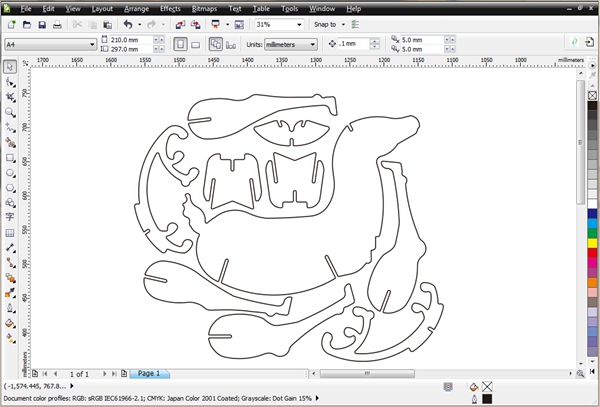Apply layout to all pages toggle
600x407 pixels.
tap(216, 44)
